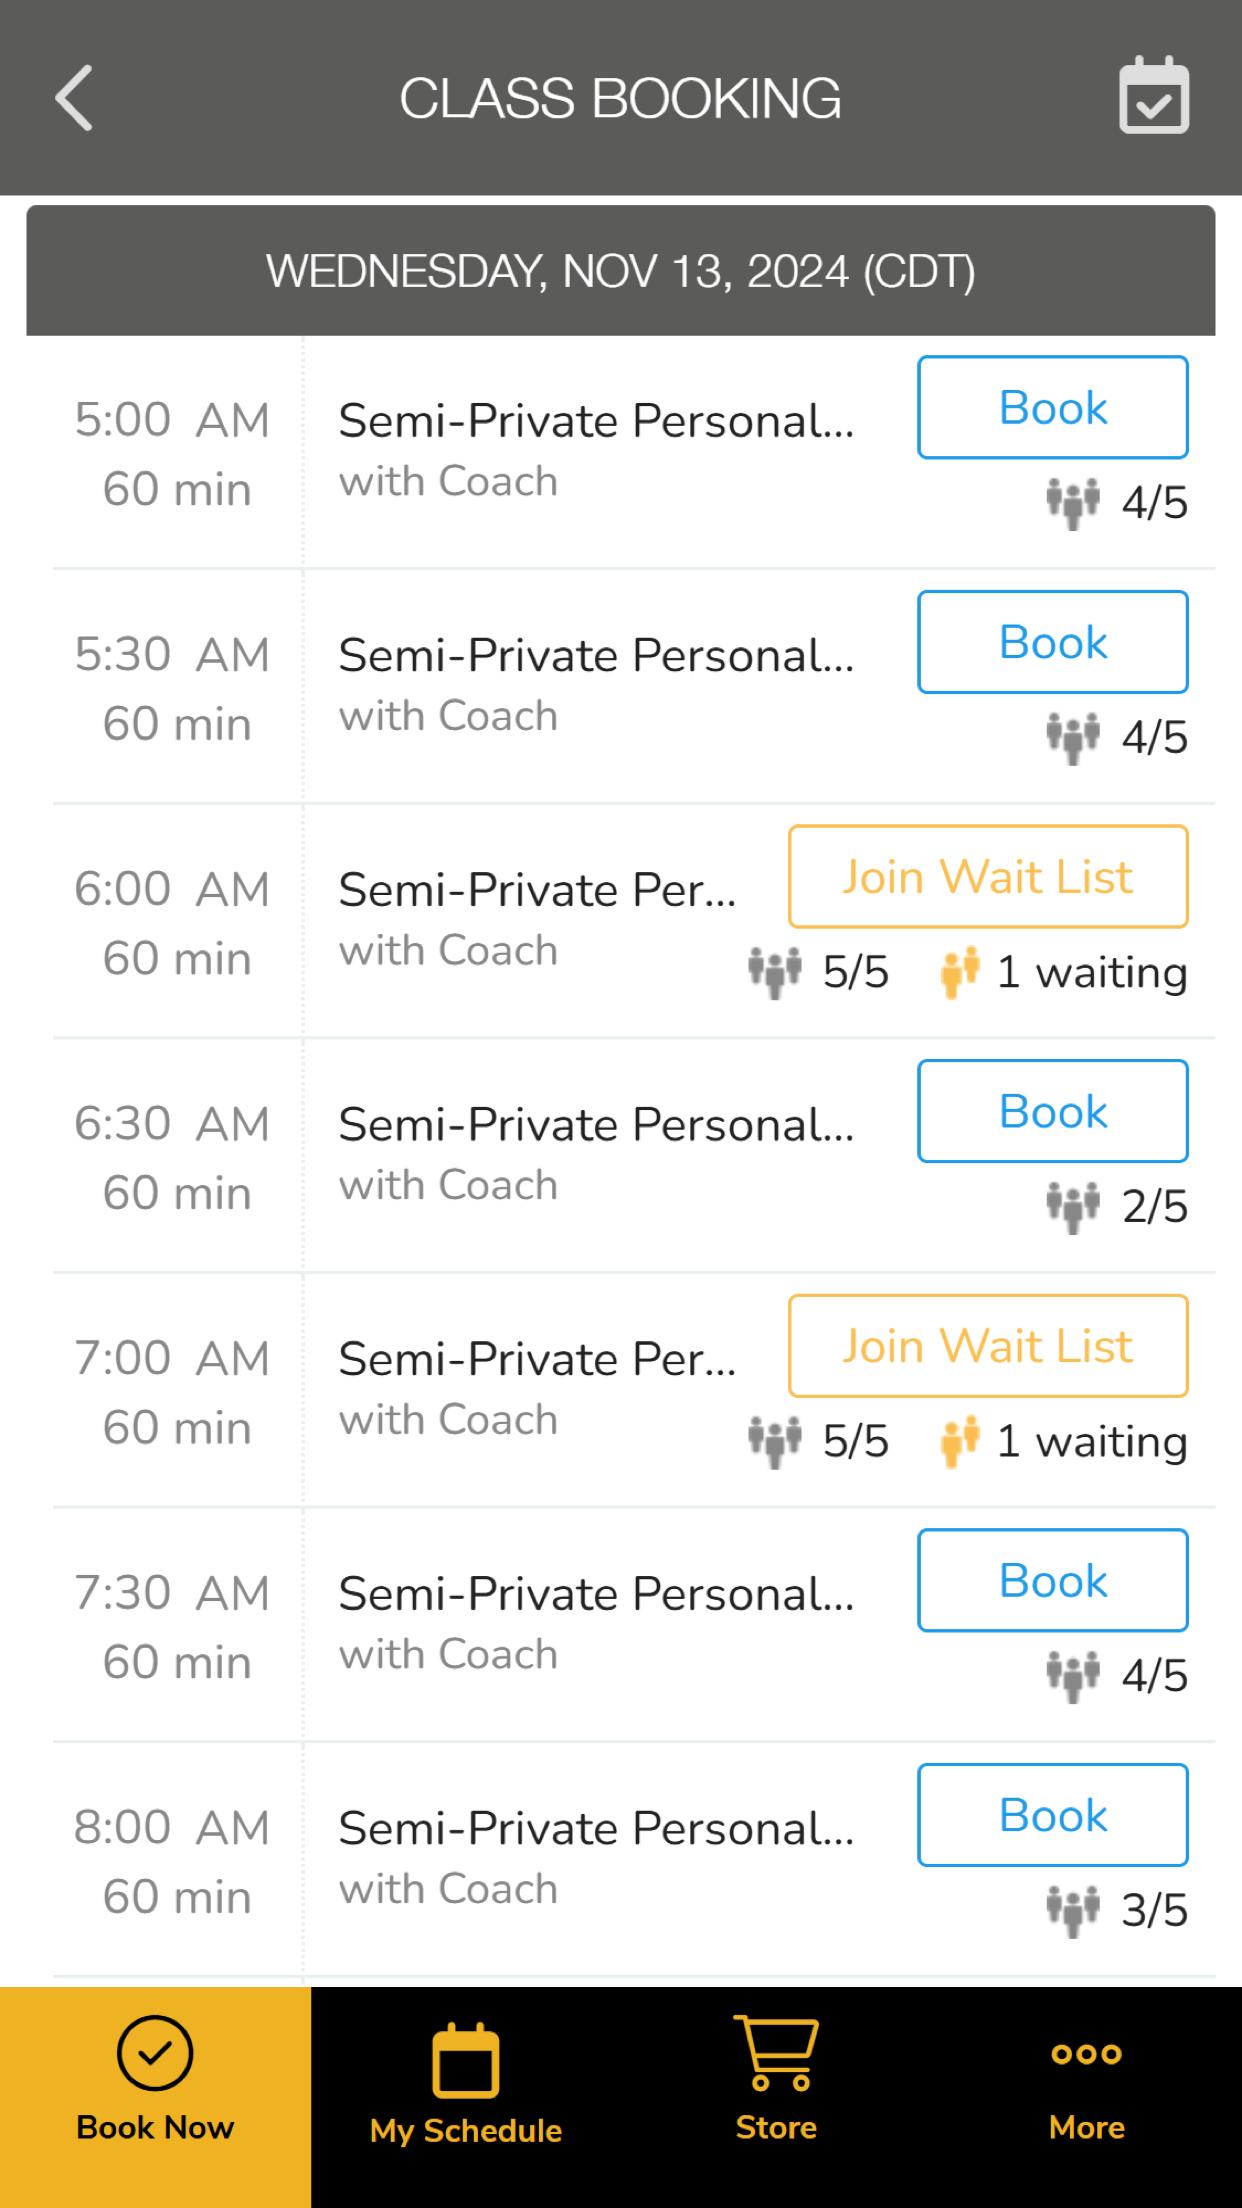Screen dimensions: 1242x2208
Task: Open the Store shopping cart icon
Action: tap(777, 2053)
